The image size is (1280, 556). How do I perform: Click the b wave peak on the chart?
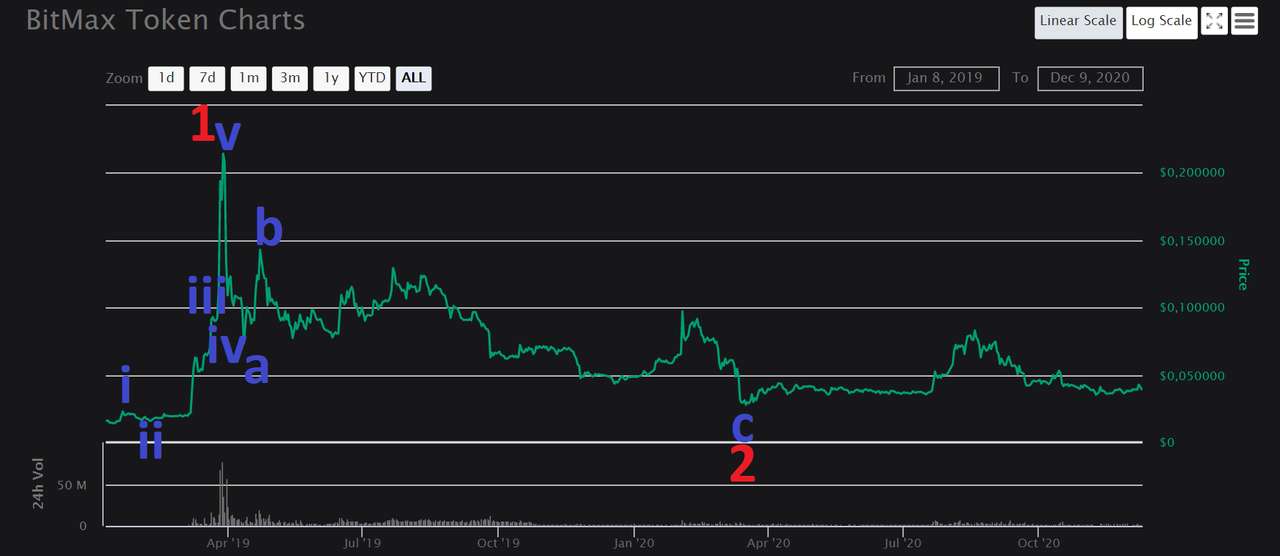261,252
